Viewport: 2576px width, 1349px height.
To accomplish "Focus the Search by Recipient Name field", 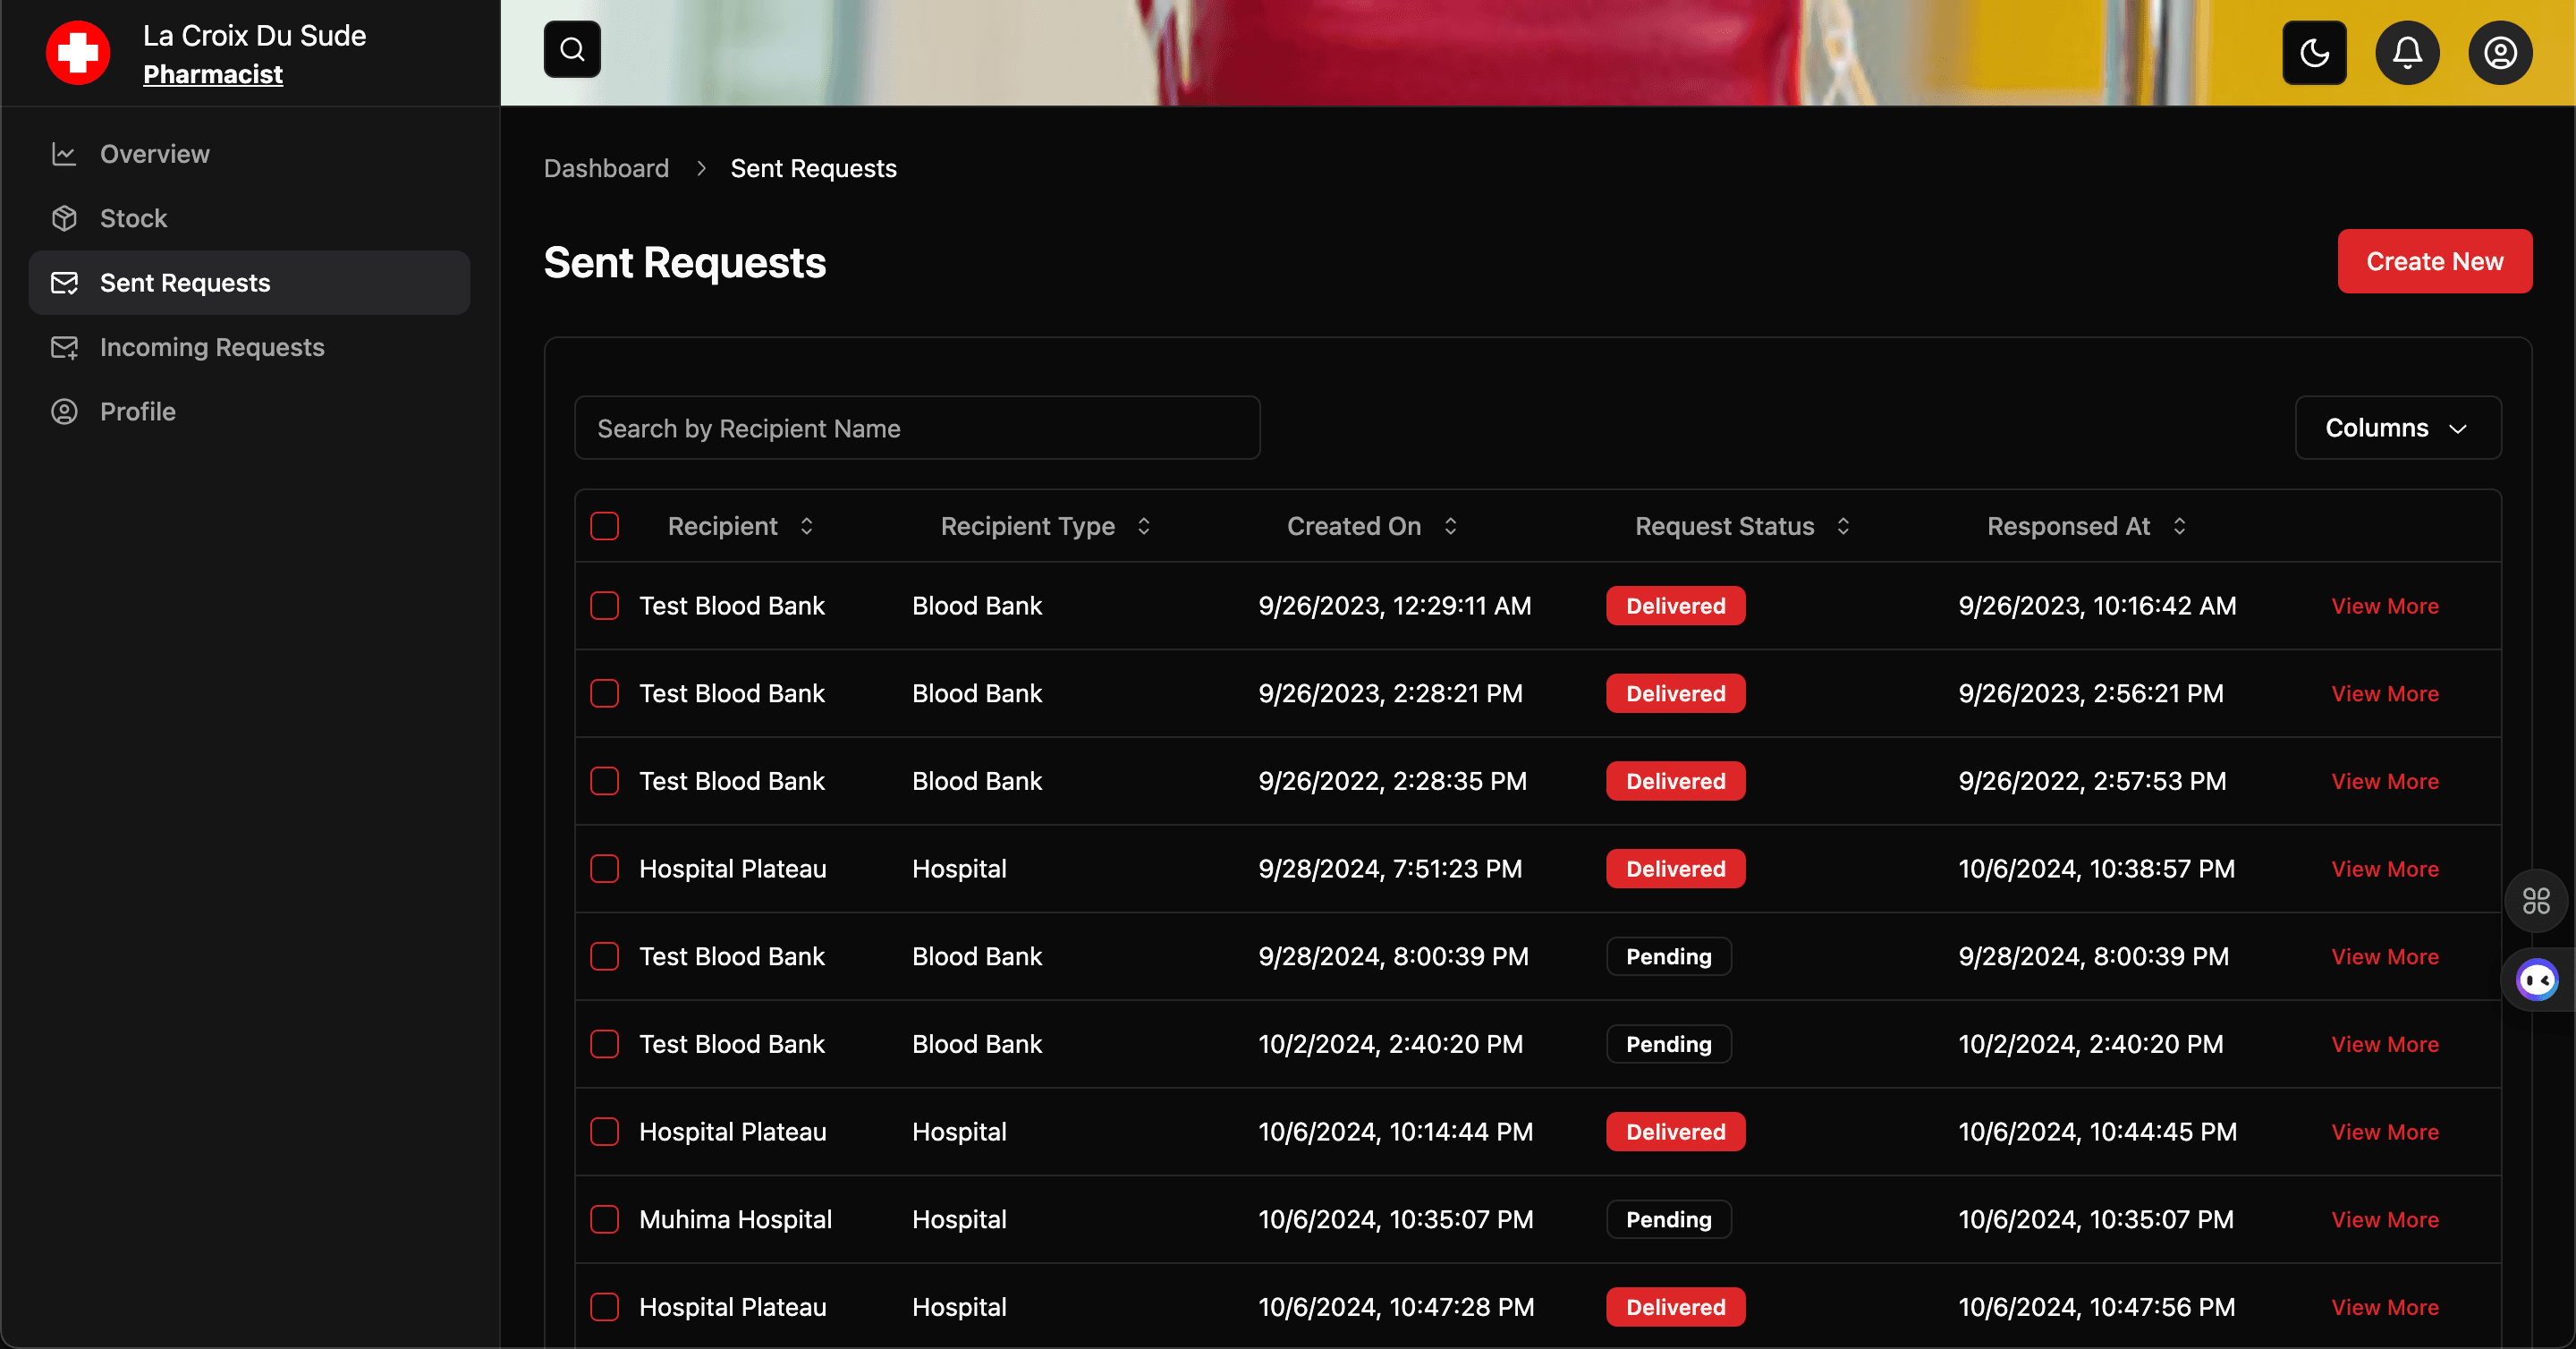I will 917,428.
